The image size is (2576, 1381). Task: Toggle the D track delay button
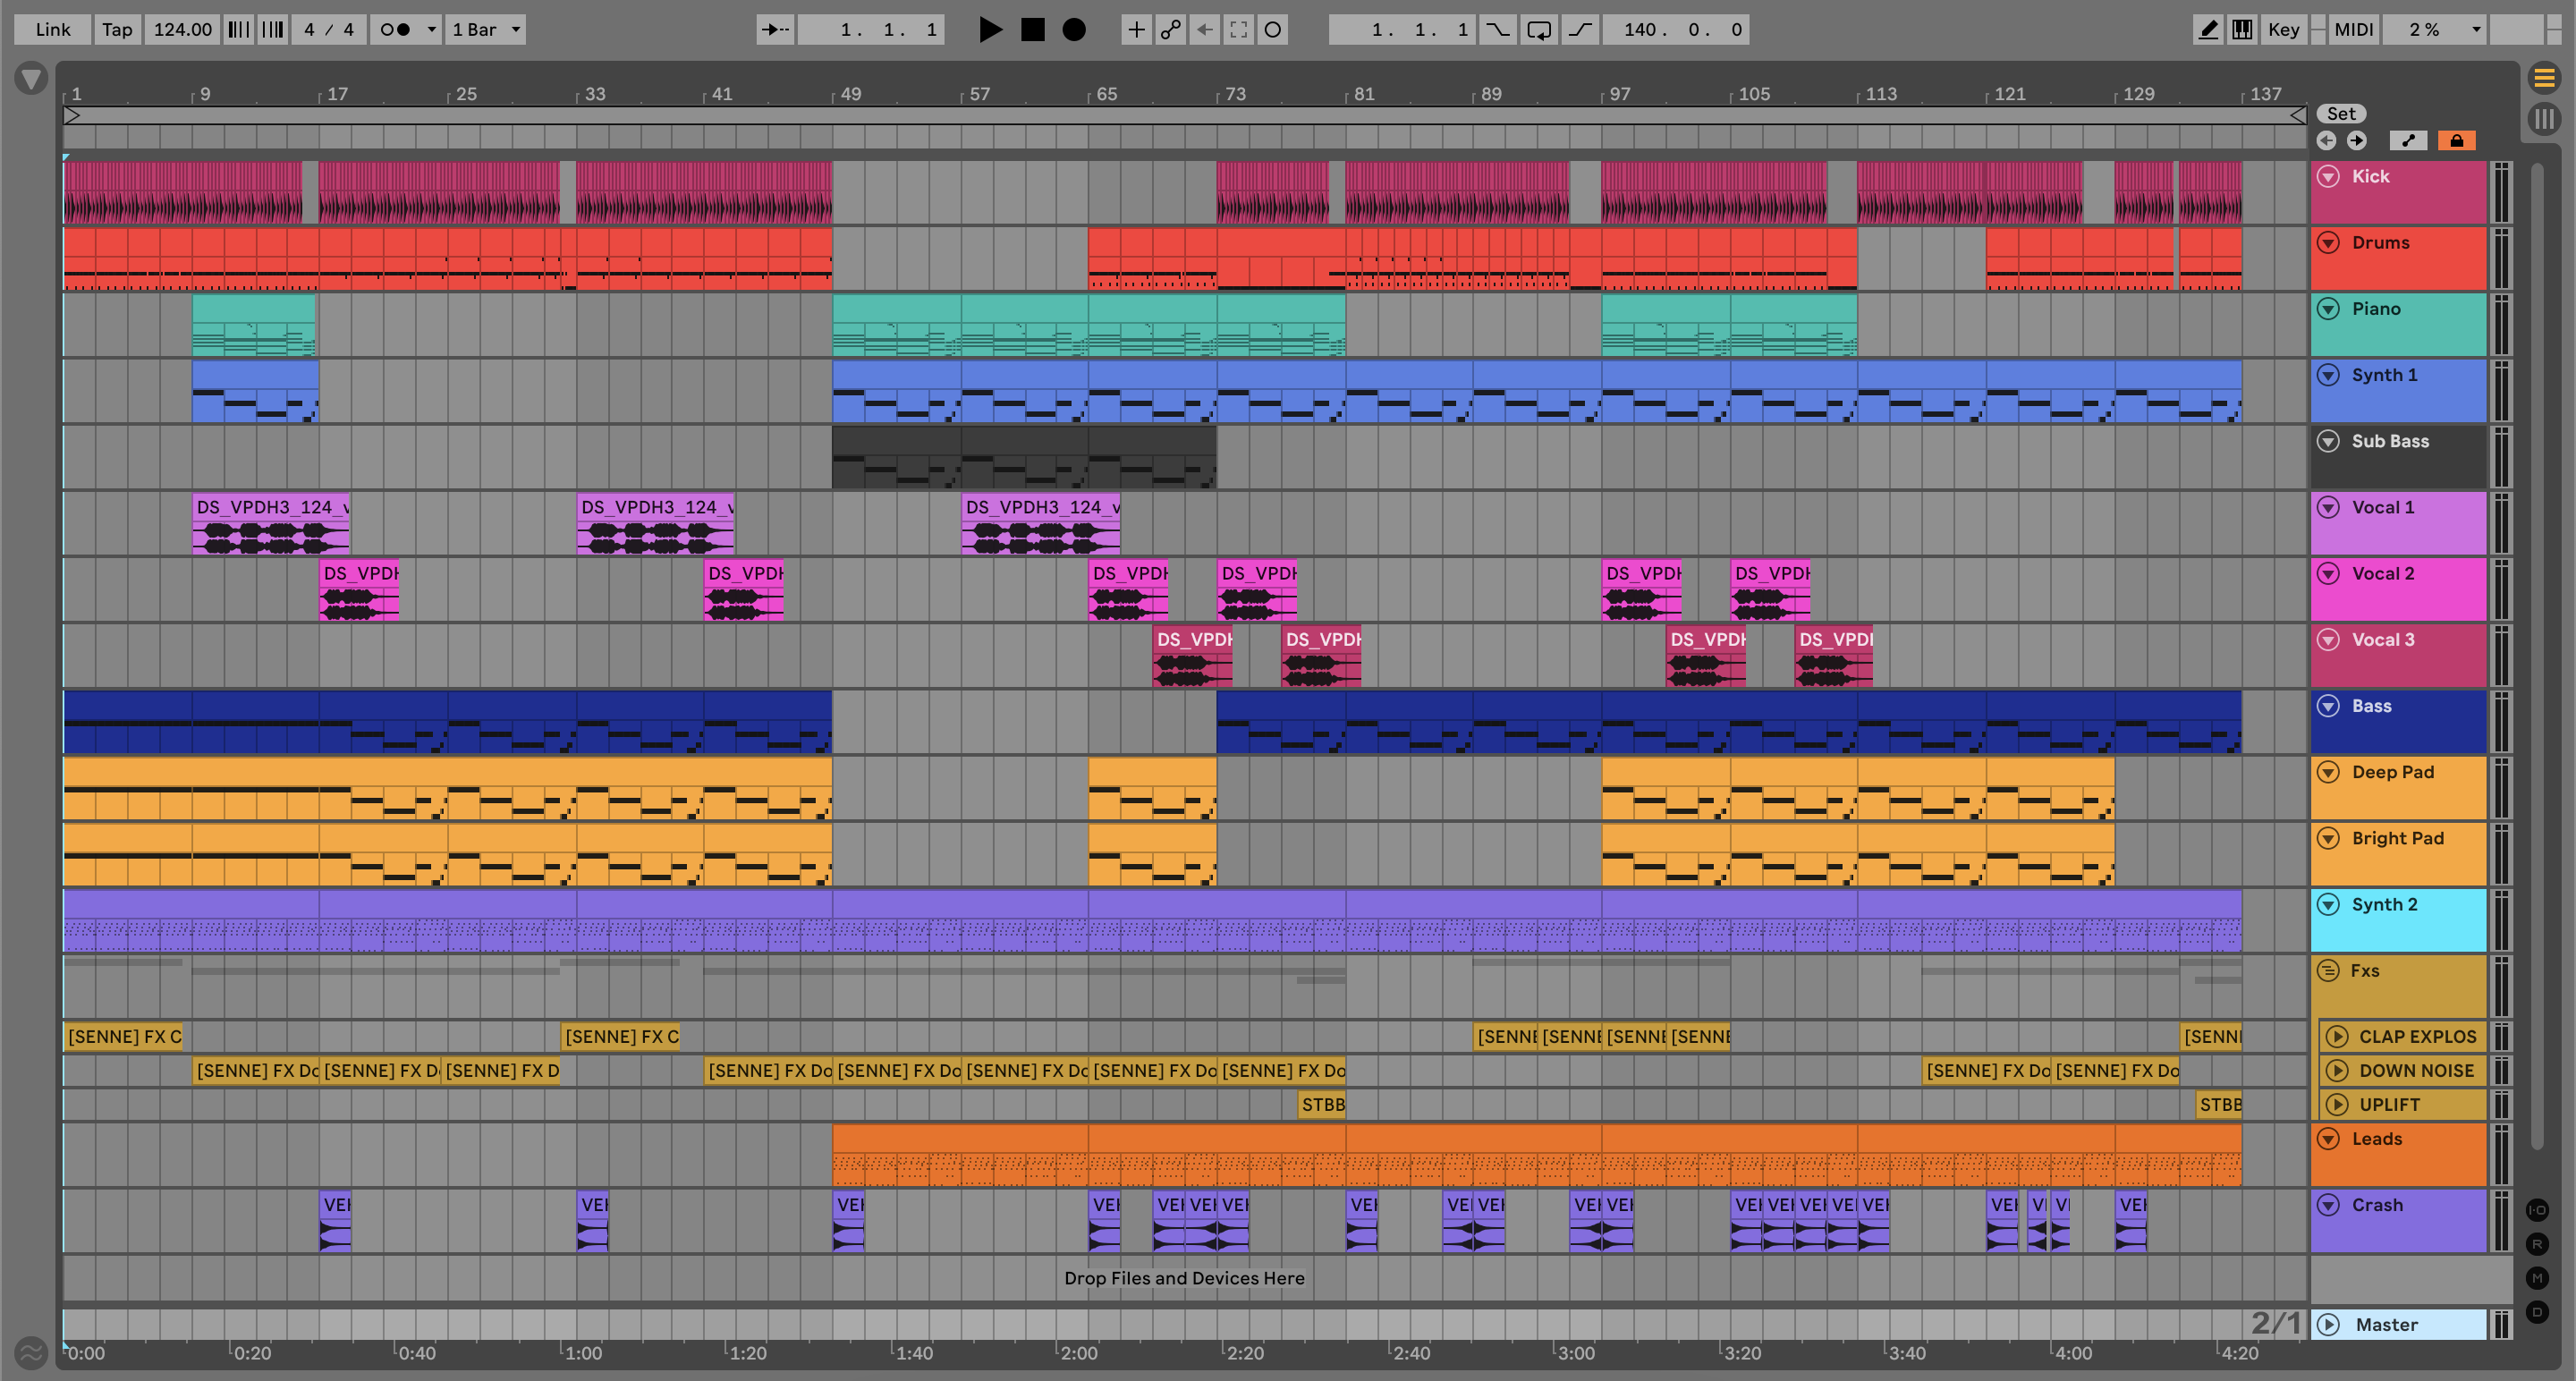(2538, 1311)
